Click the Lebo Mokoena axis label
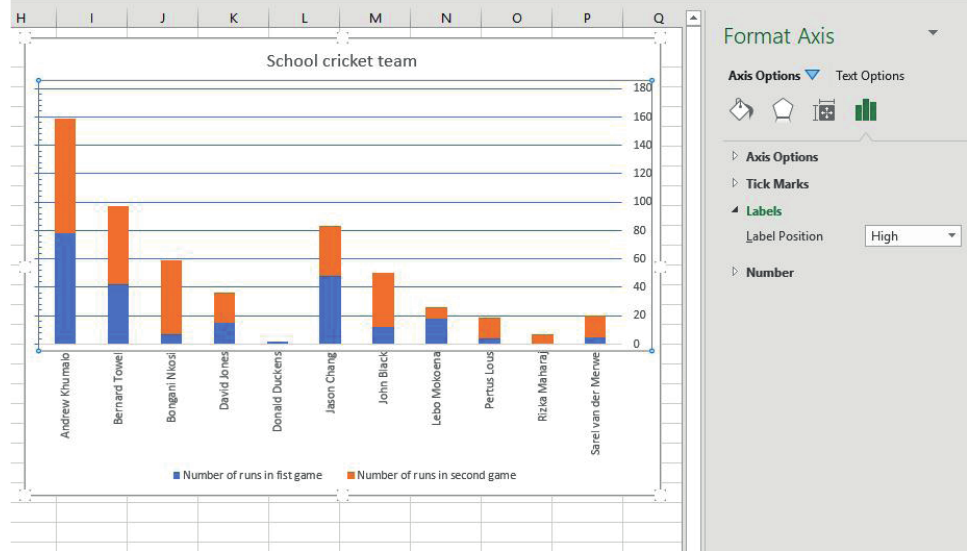Image resolution: width=967 pixels, height=558 pixels. [436, 388]
